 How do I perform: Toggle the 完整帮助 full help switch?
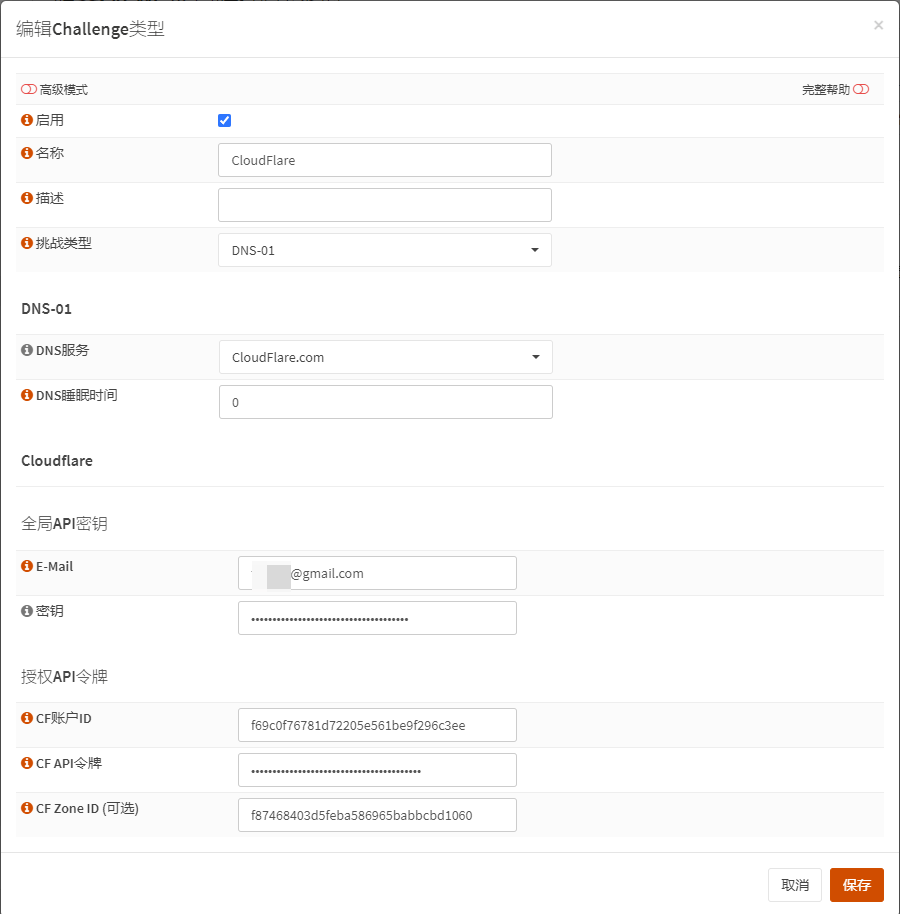tap(861, 90)
